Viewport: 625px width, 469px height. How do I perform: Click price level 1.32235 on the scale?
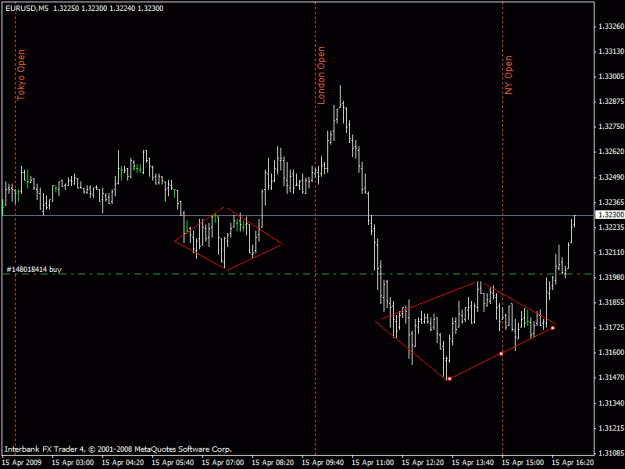pyautogui.click(x=611, y=227)
